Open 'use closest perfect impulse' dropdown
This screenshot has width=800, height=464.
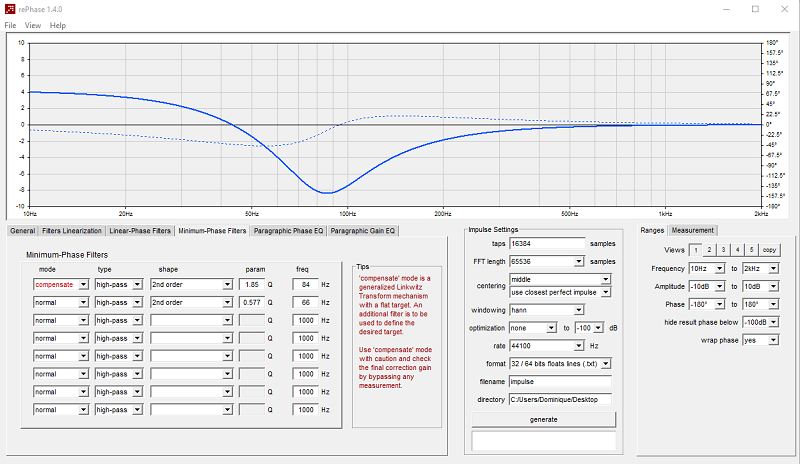coord(560,292)
